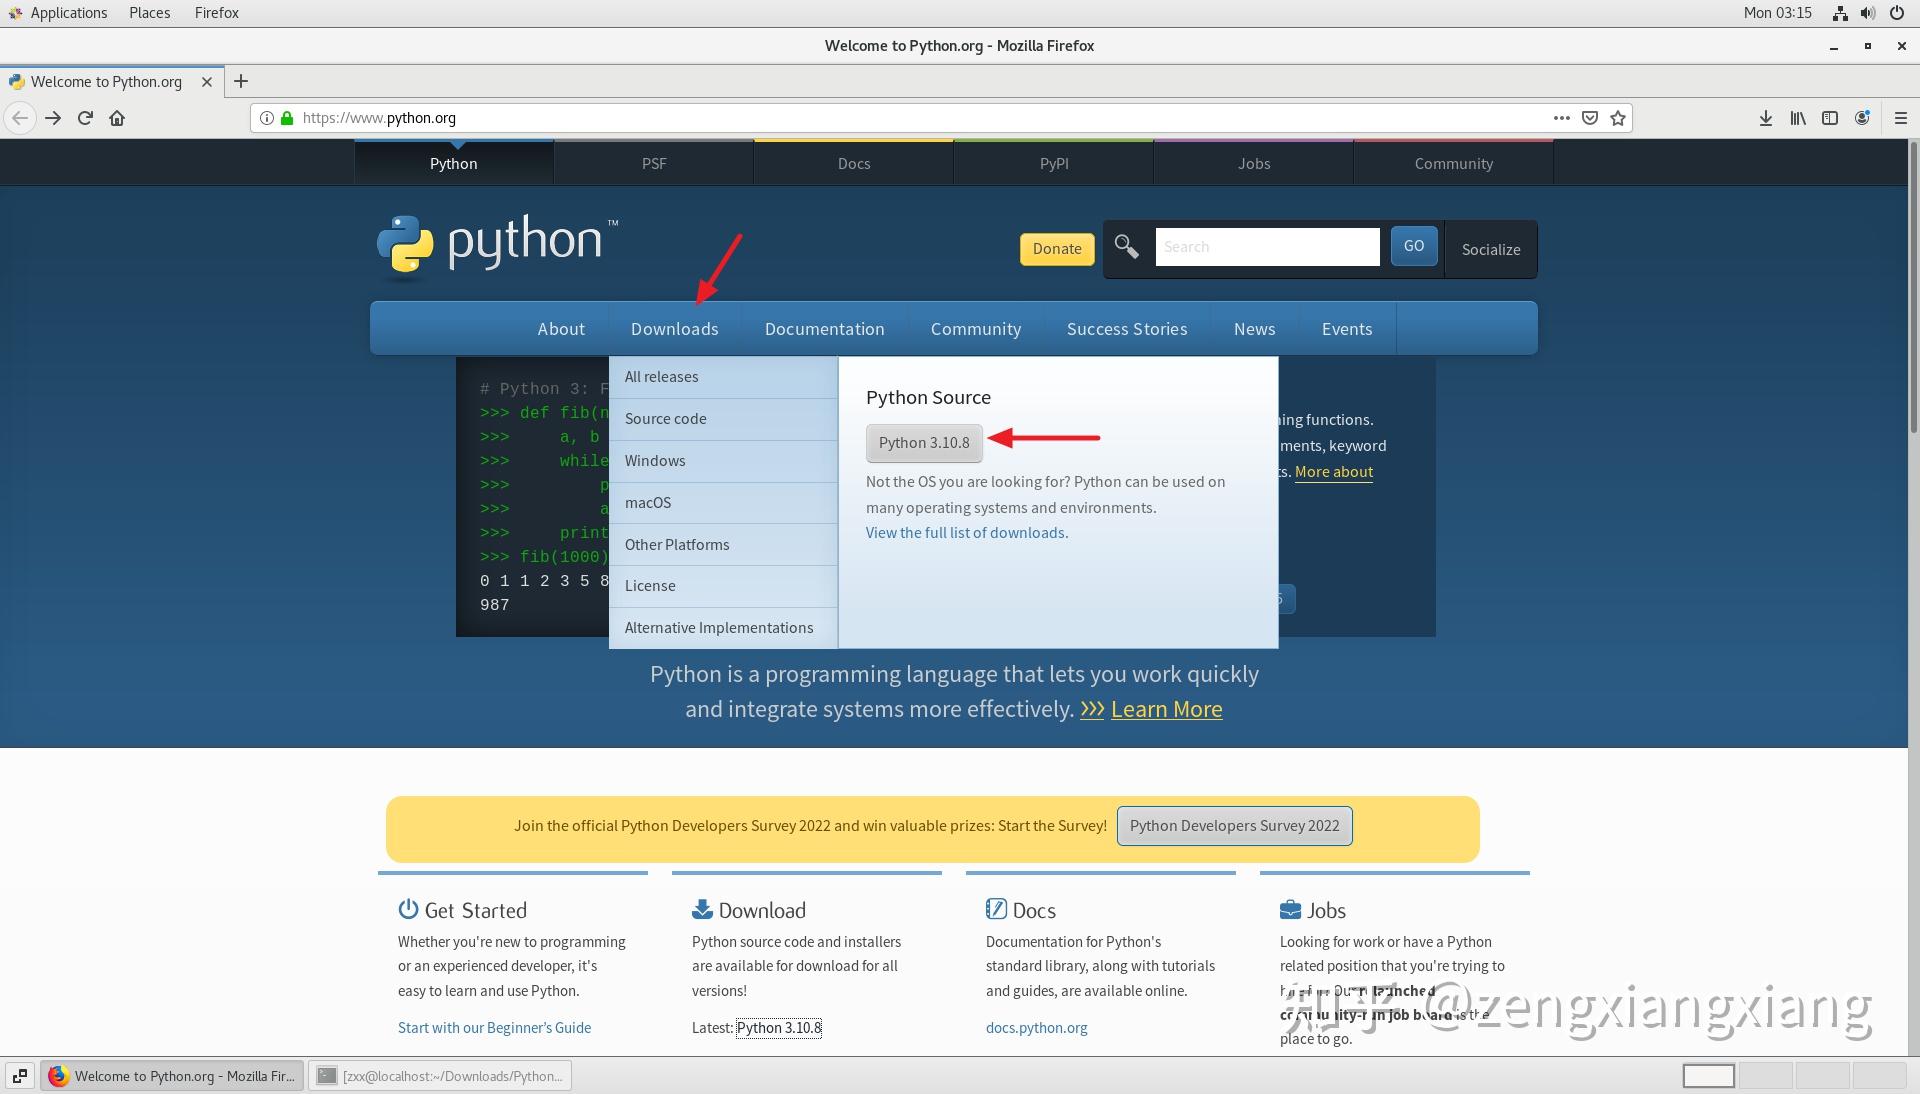
Task: Click the Donate button
Action: coord(1057,249)
